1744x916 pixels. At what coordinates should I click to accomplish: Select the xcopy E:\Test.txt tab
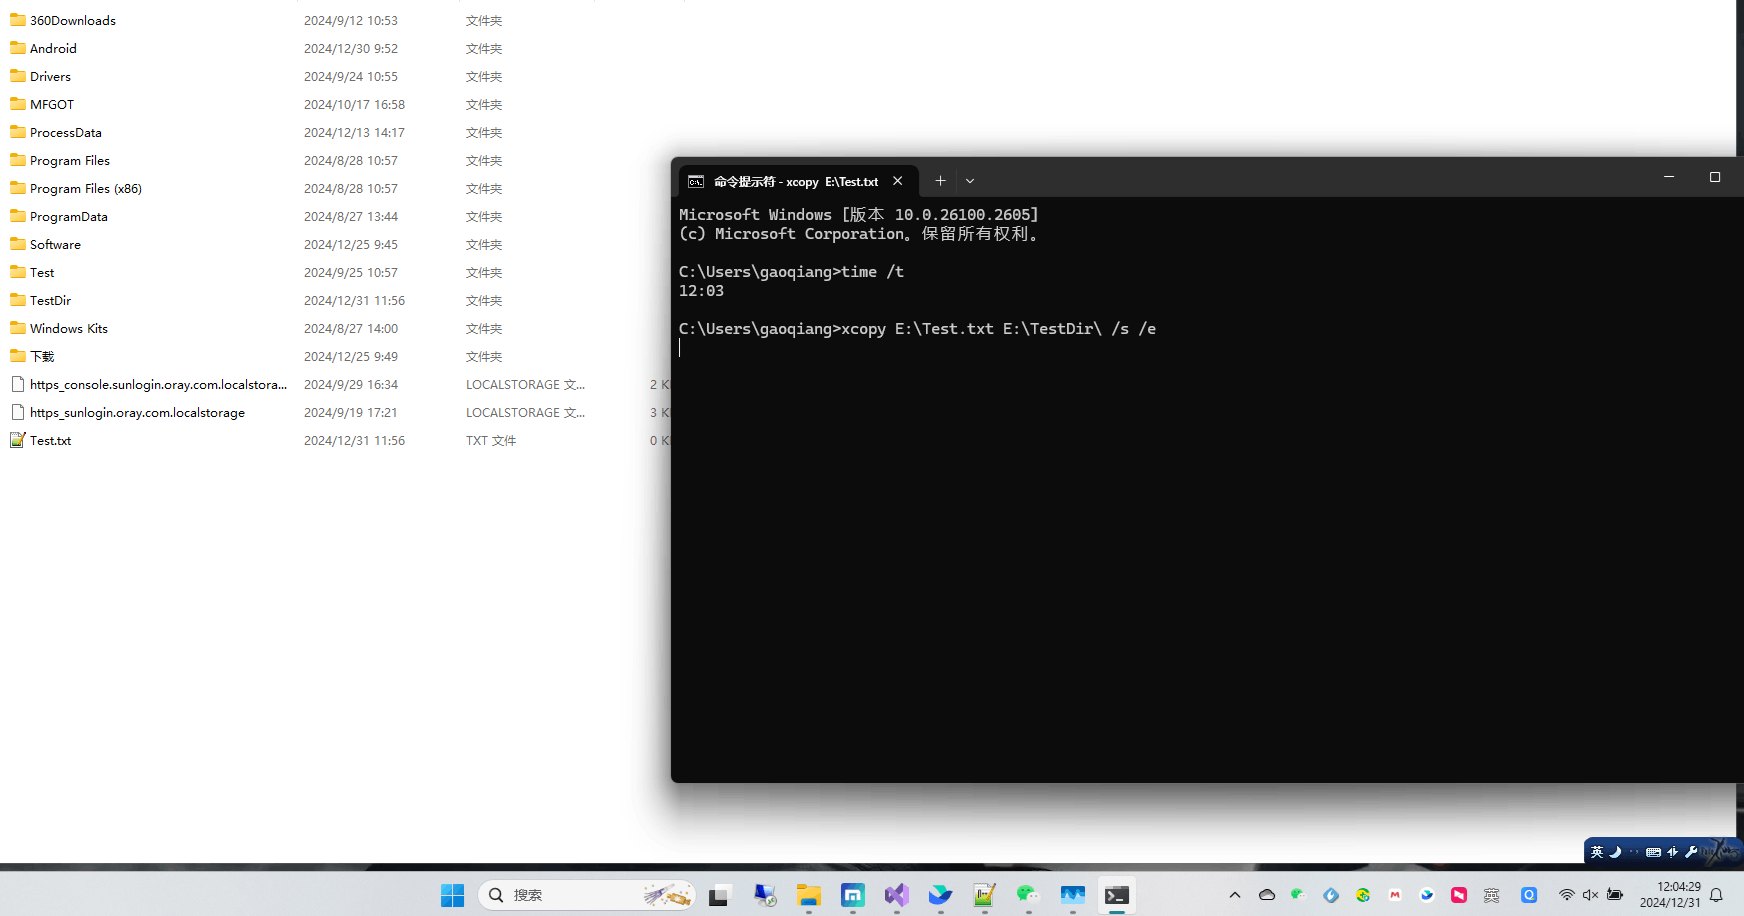click(795, 181)
